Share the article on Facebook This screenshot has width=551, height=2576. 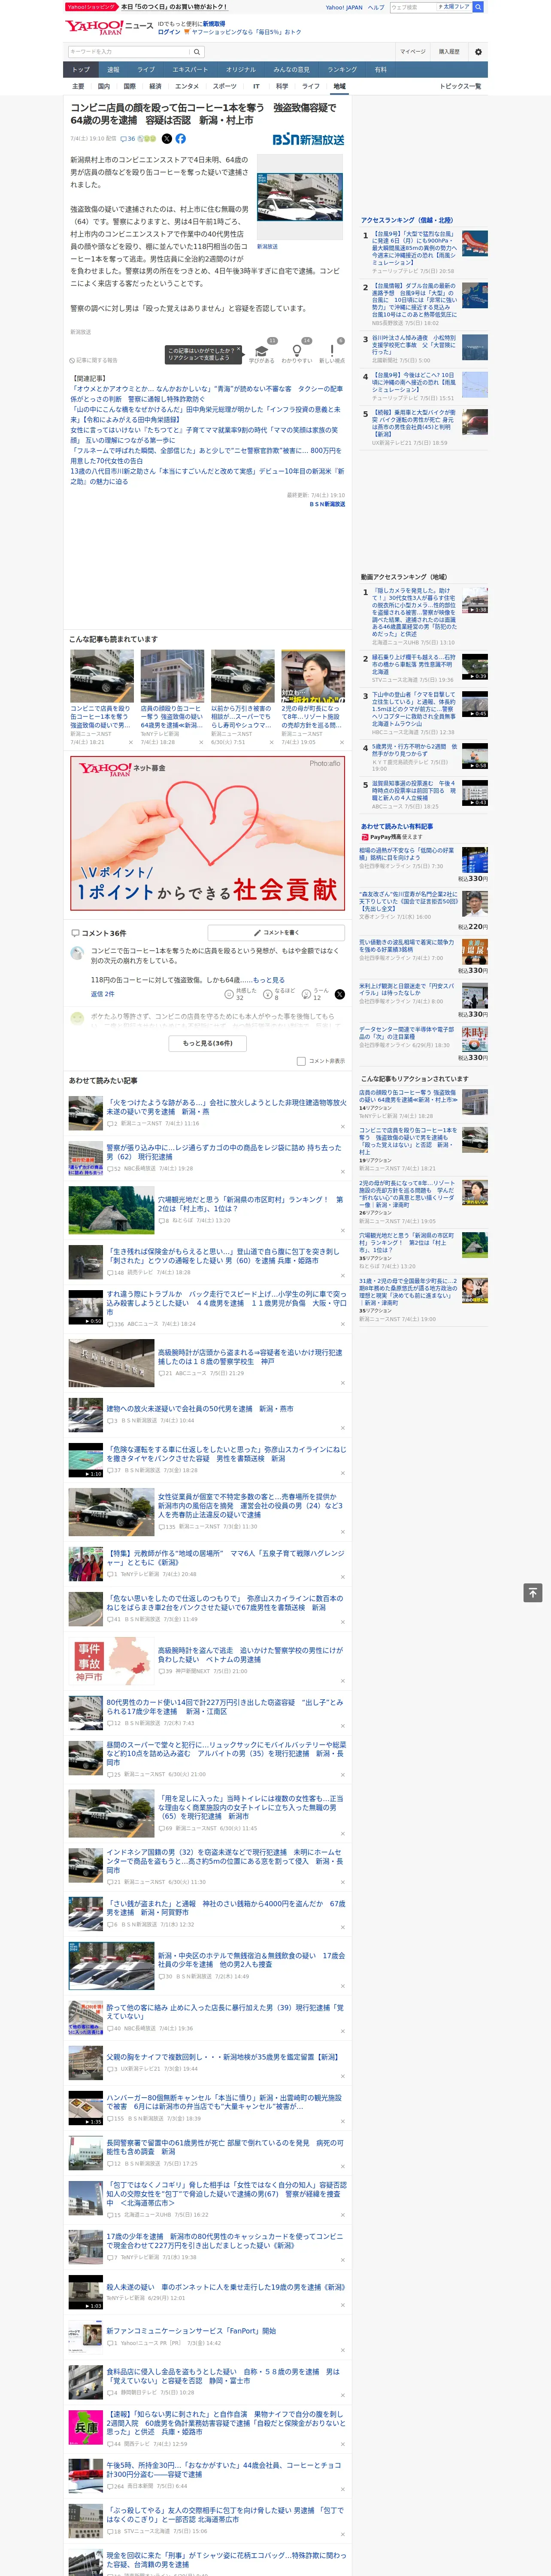pyautogui.click(x=181, y=139)
